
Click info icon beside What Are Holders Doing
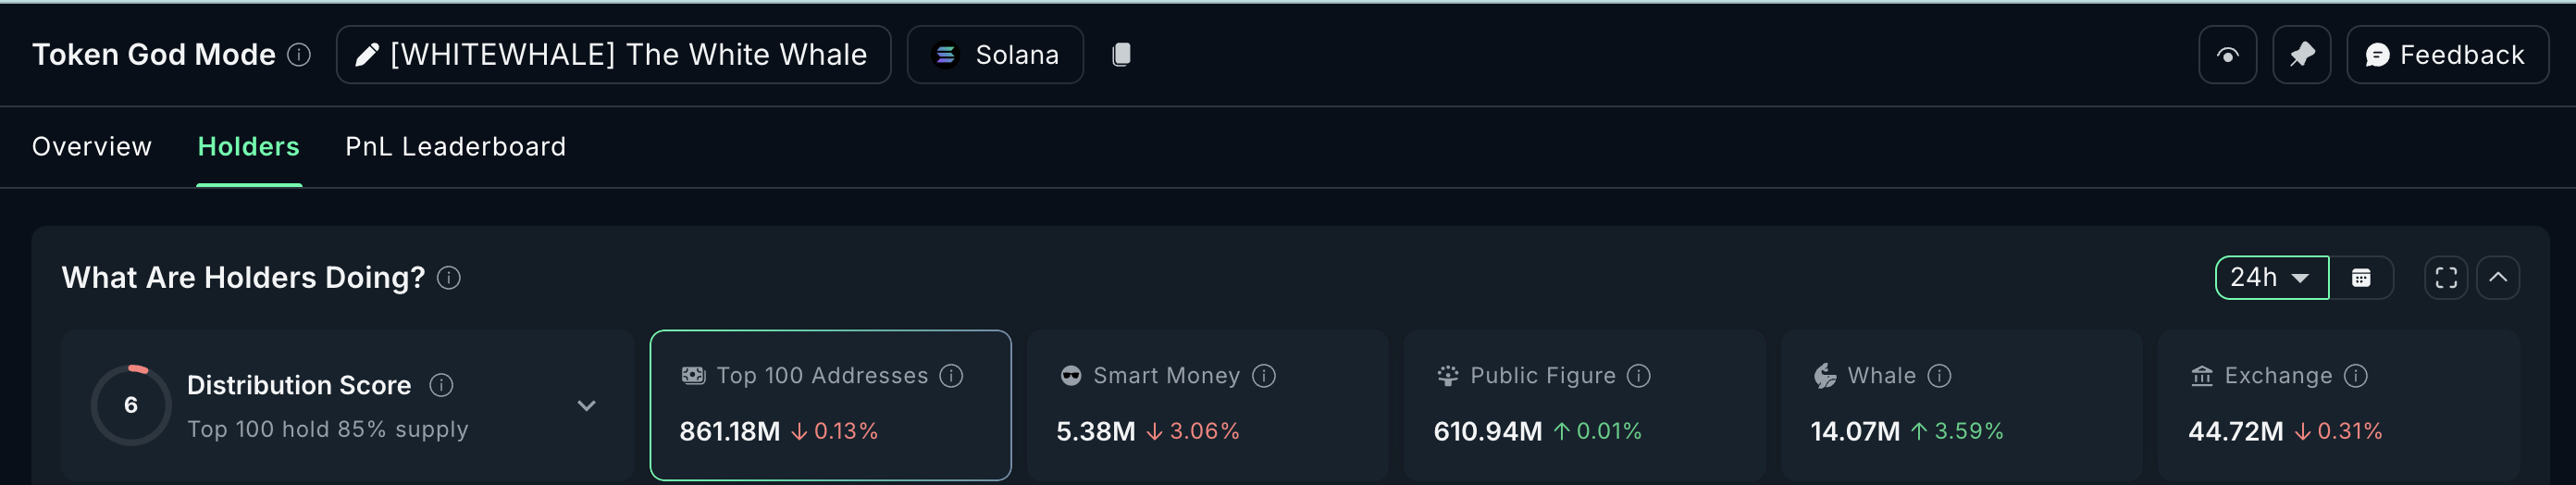[449, 278]
